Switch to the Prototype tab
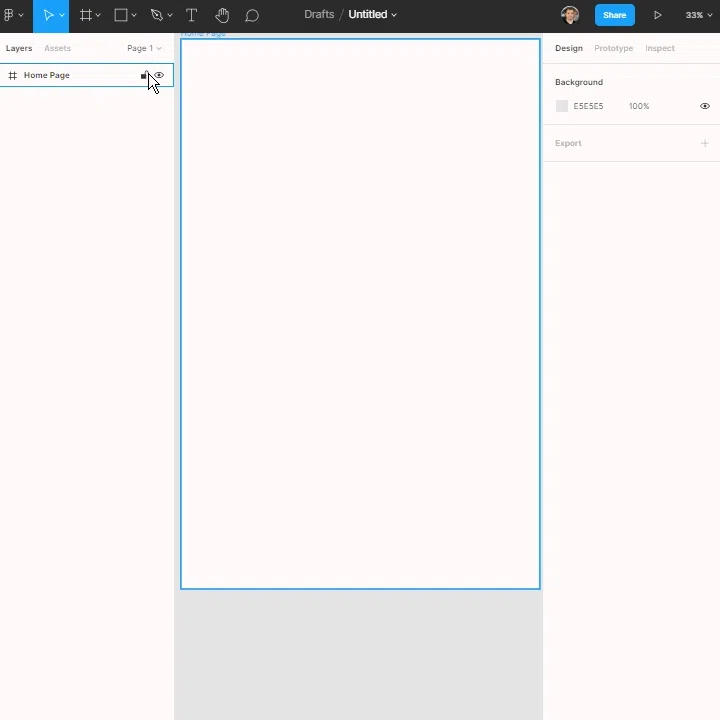720x720 pixels. (x=613, y=48)
